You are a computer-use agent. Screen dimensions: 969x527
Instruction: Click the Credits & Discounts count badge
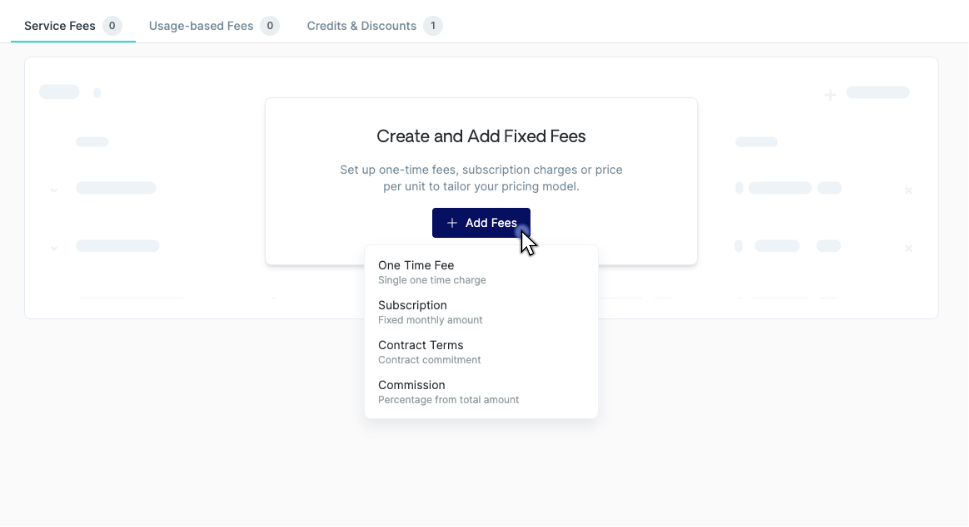[x=432, y=26]
